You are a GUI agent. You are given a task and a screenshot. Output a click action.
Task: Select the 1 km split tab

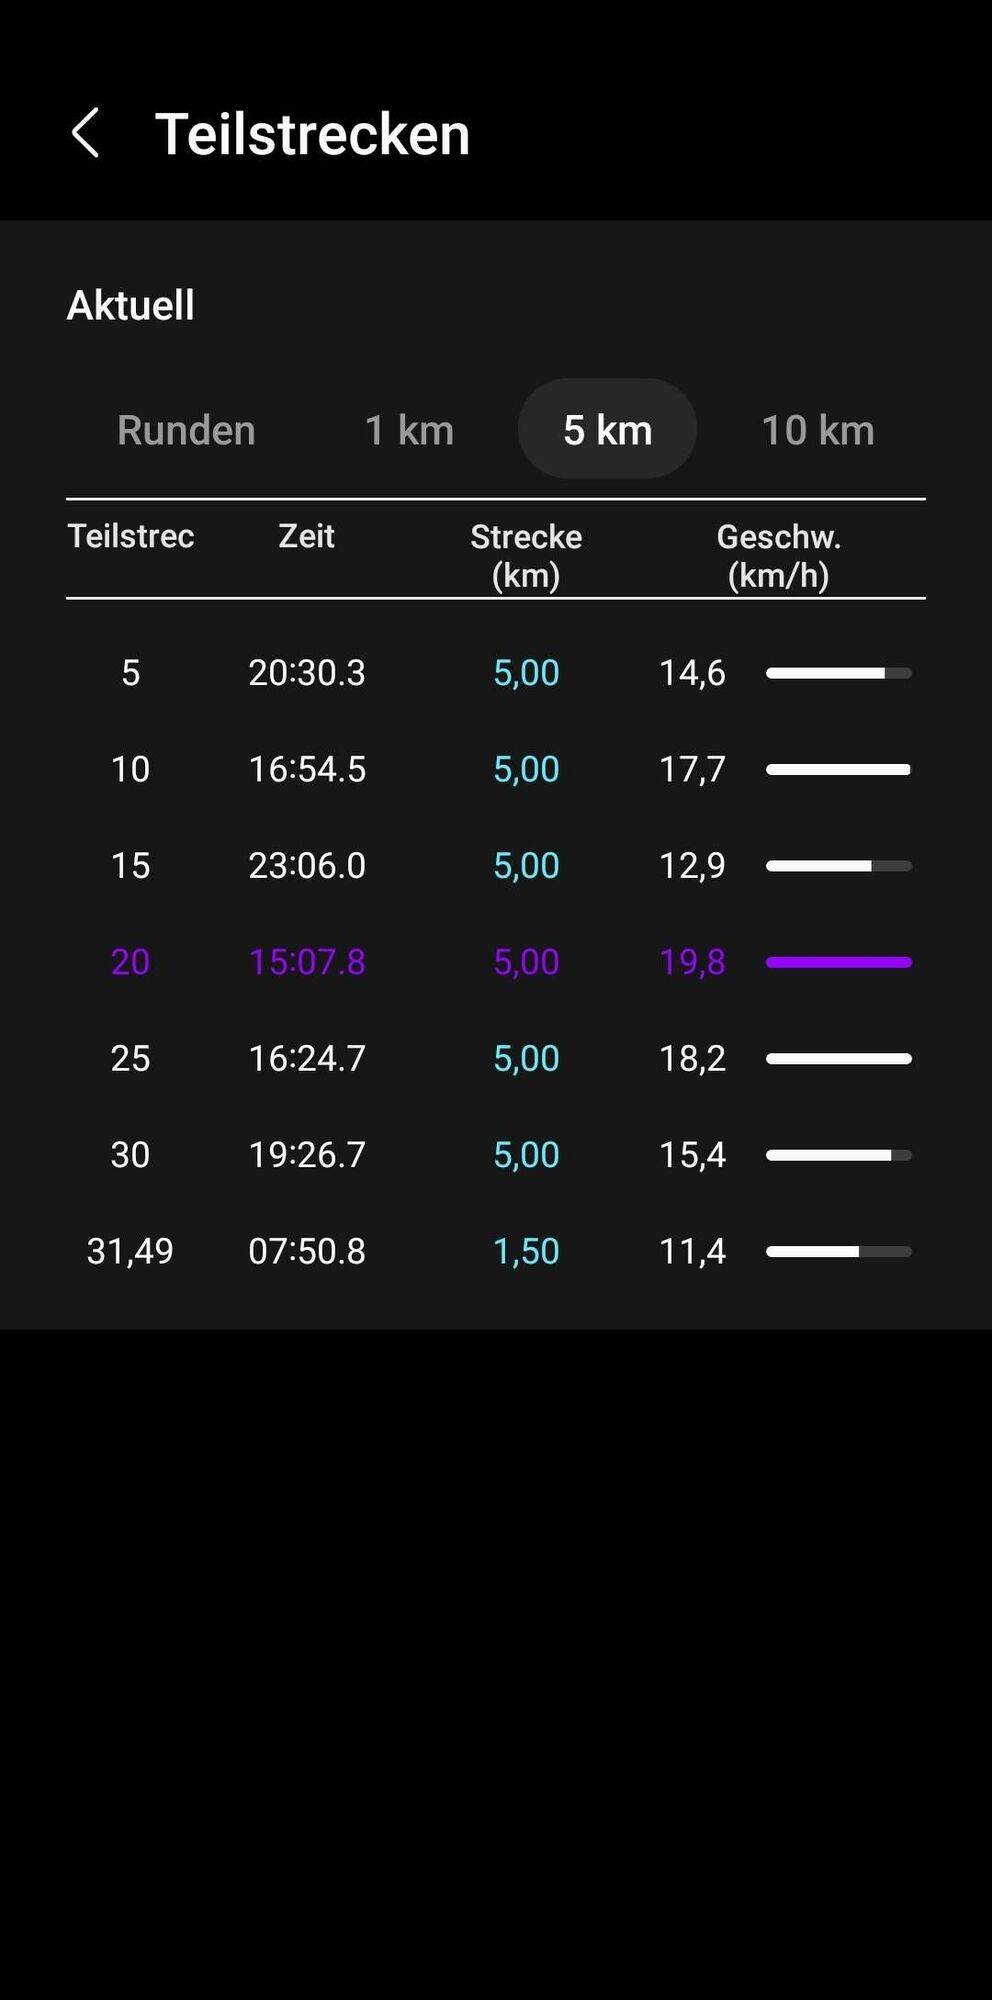click(409, 430)
